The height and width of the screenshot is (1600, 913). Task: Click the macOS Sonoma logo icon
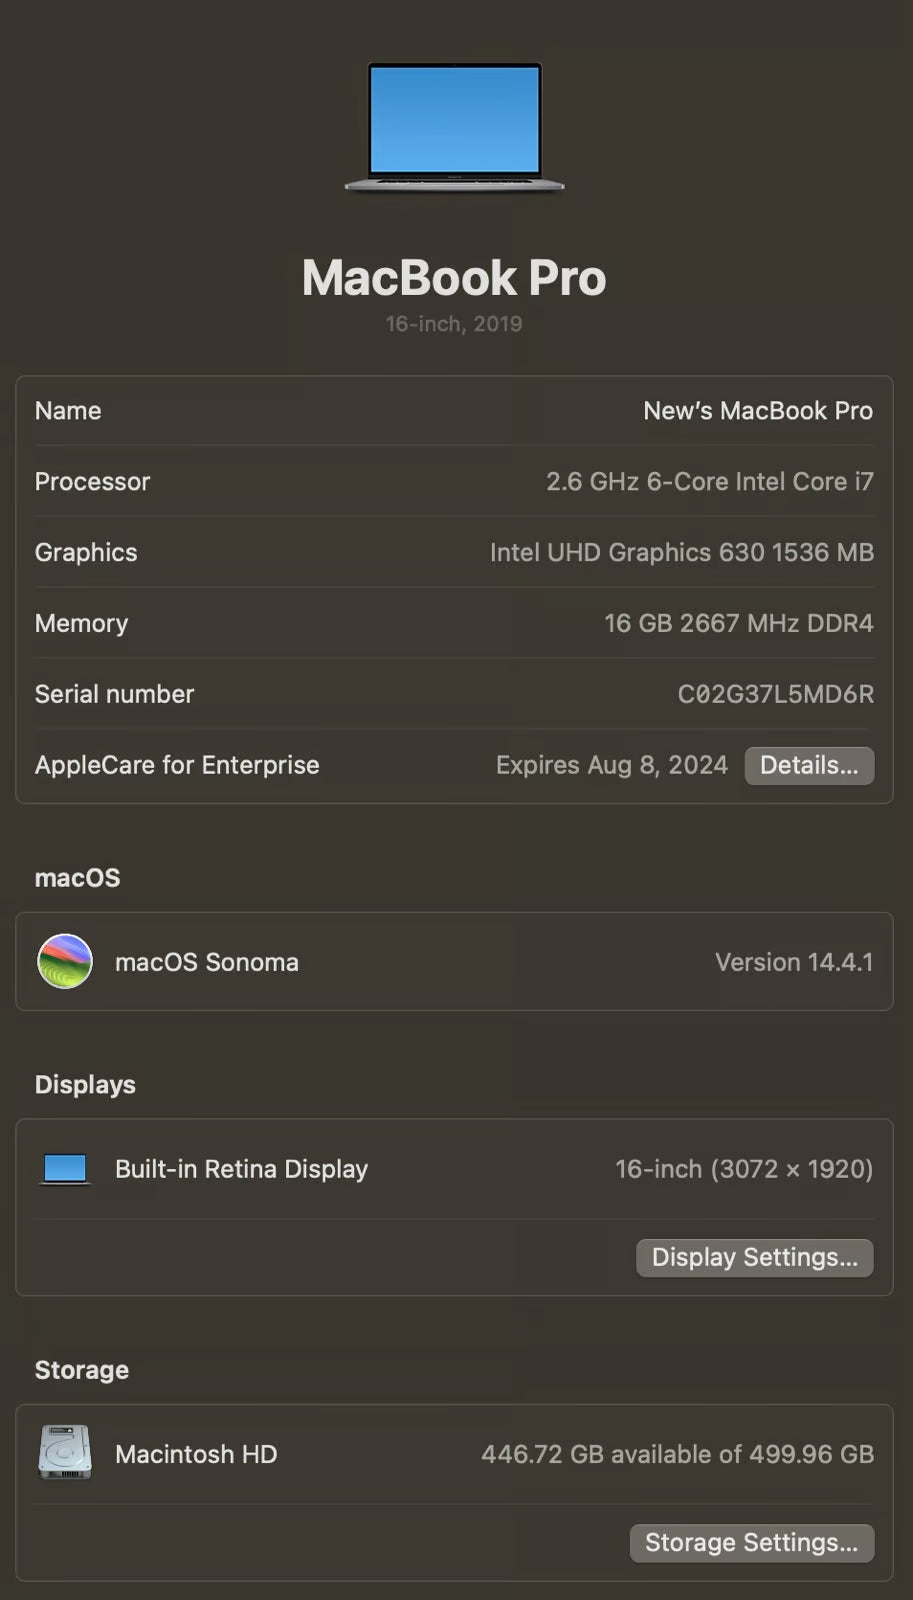[x=65, y=961]
